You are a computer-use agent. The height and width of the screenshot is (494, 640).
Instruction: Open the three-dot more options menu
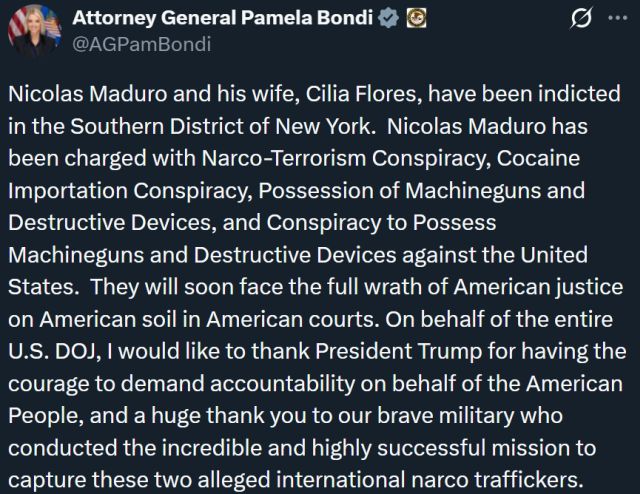[x=620, y=19]
